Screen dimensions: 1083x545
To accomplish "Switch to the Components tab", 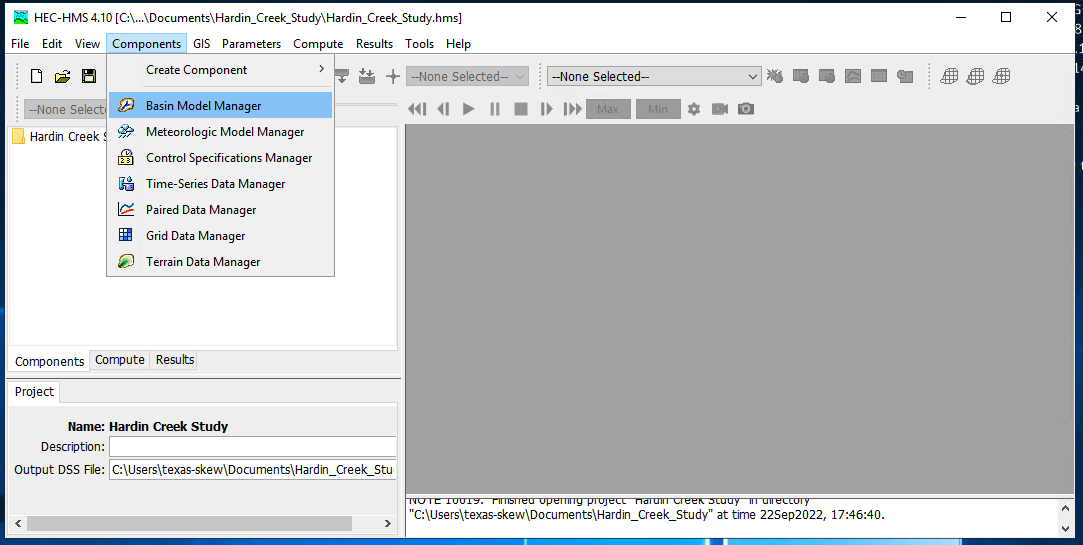I will (x=49, y=361).
